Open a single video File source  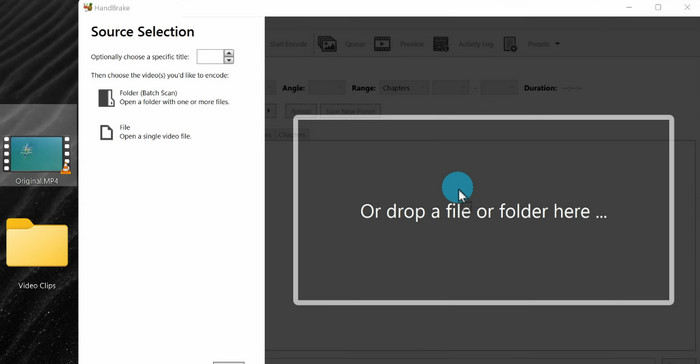point(145,132)
